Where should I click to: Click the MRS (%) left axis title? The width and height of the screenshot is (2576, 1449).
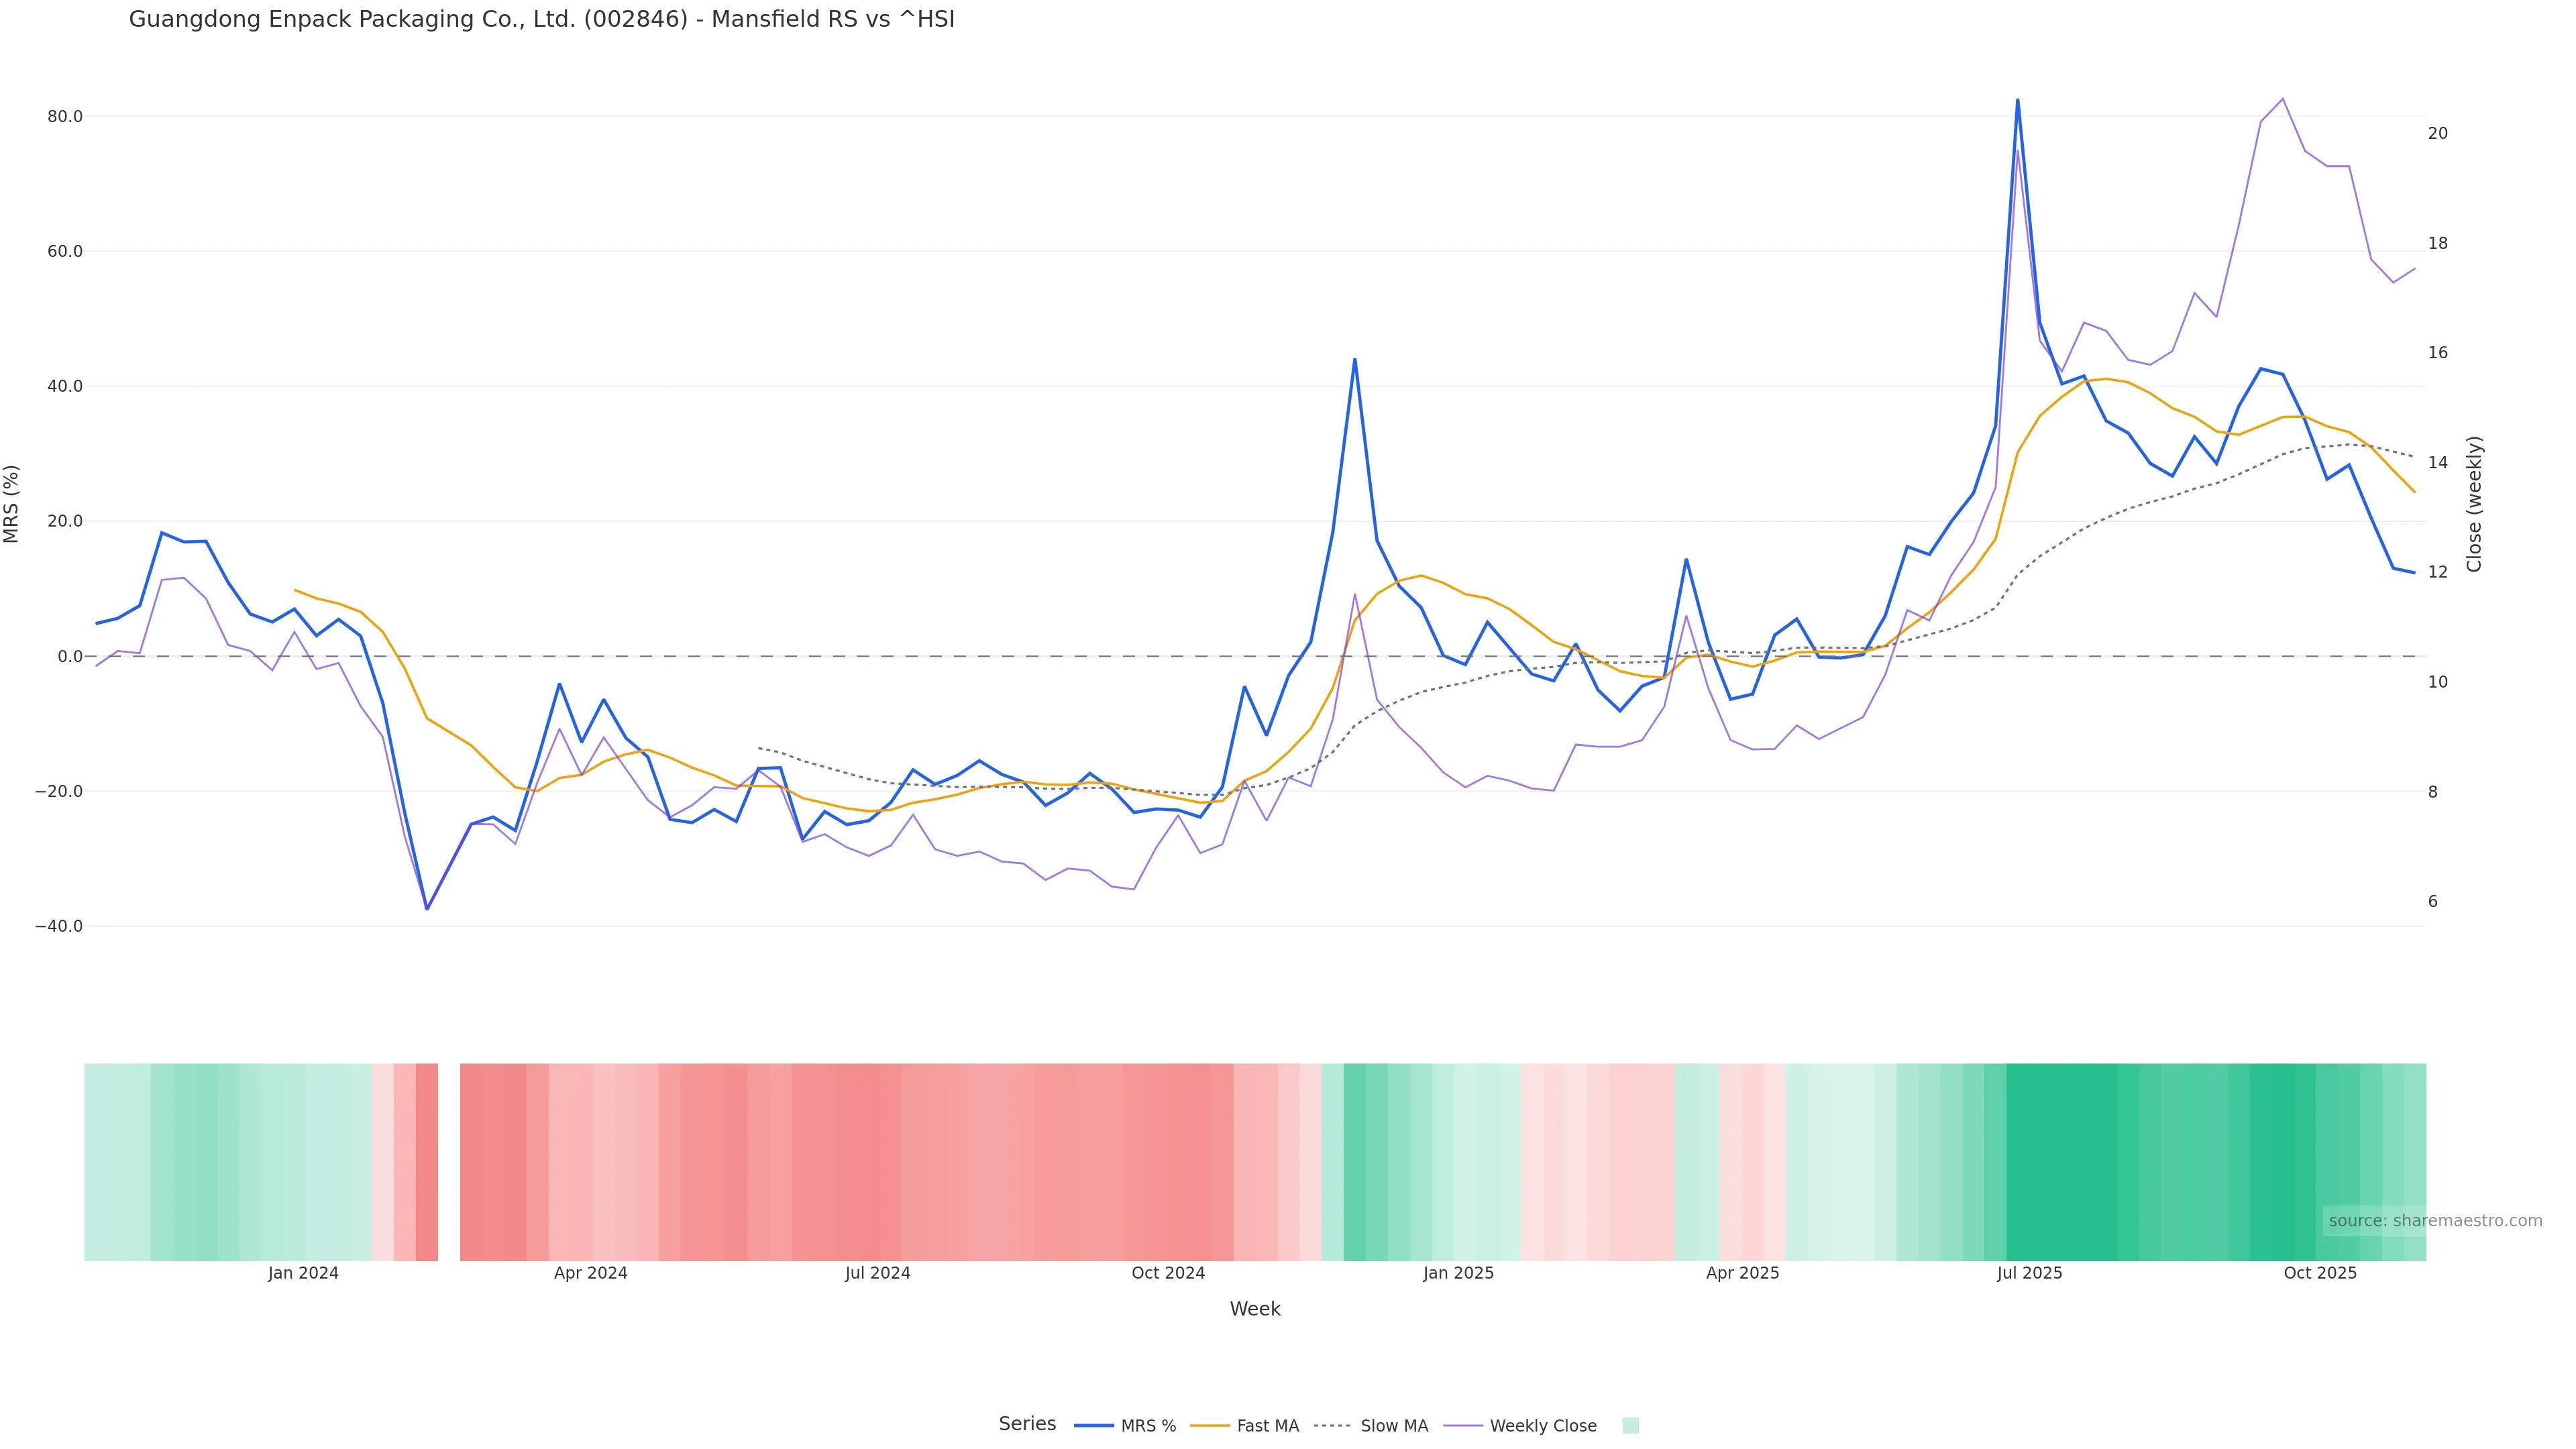tap(12, 504)
